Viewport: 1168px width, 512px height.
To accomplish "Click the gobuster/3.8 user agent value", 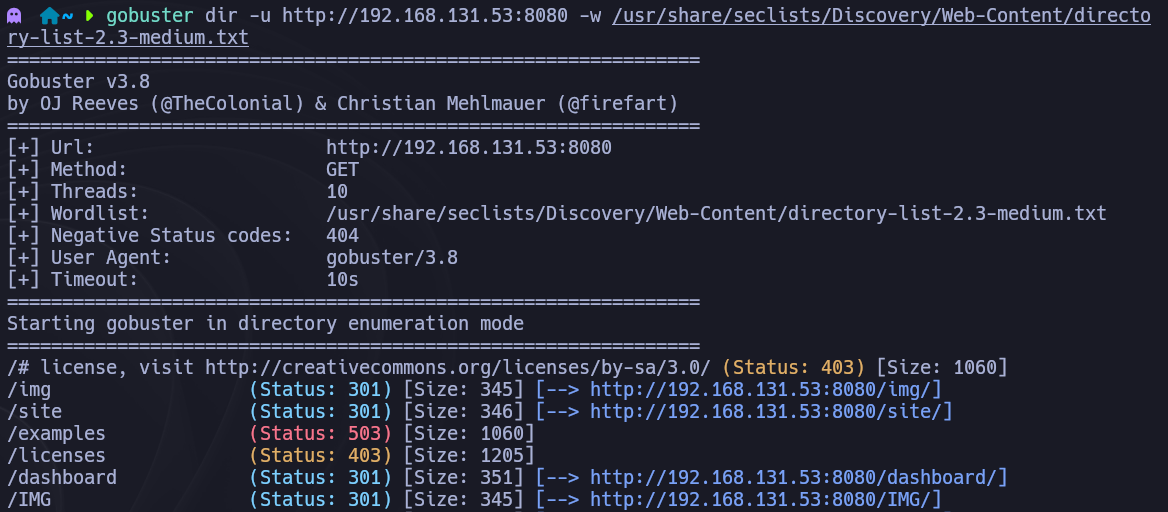I will (391, 258).
